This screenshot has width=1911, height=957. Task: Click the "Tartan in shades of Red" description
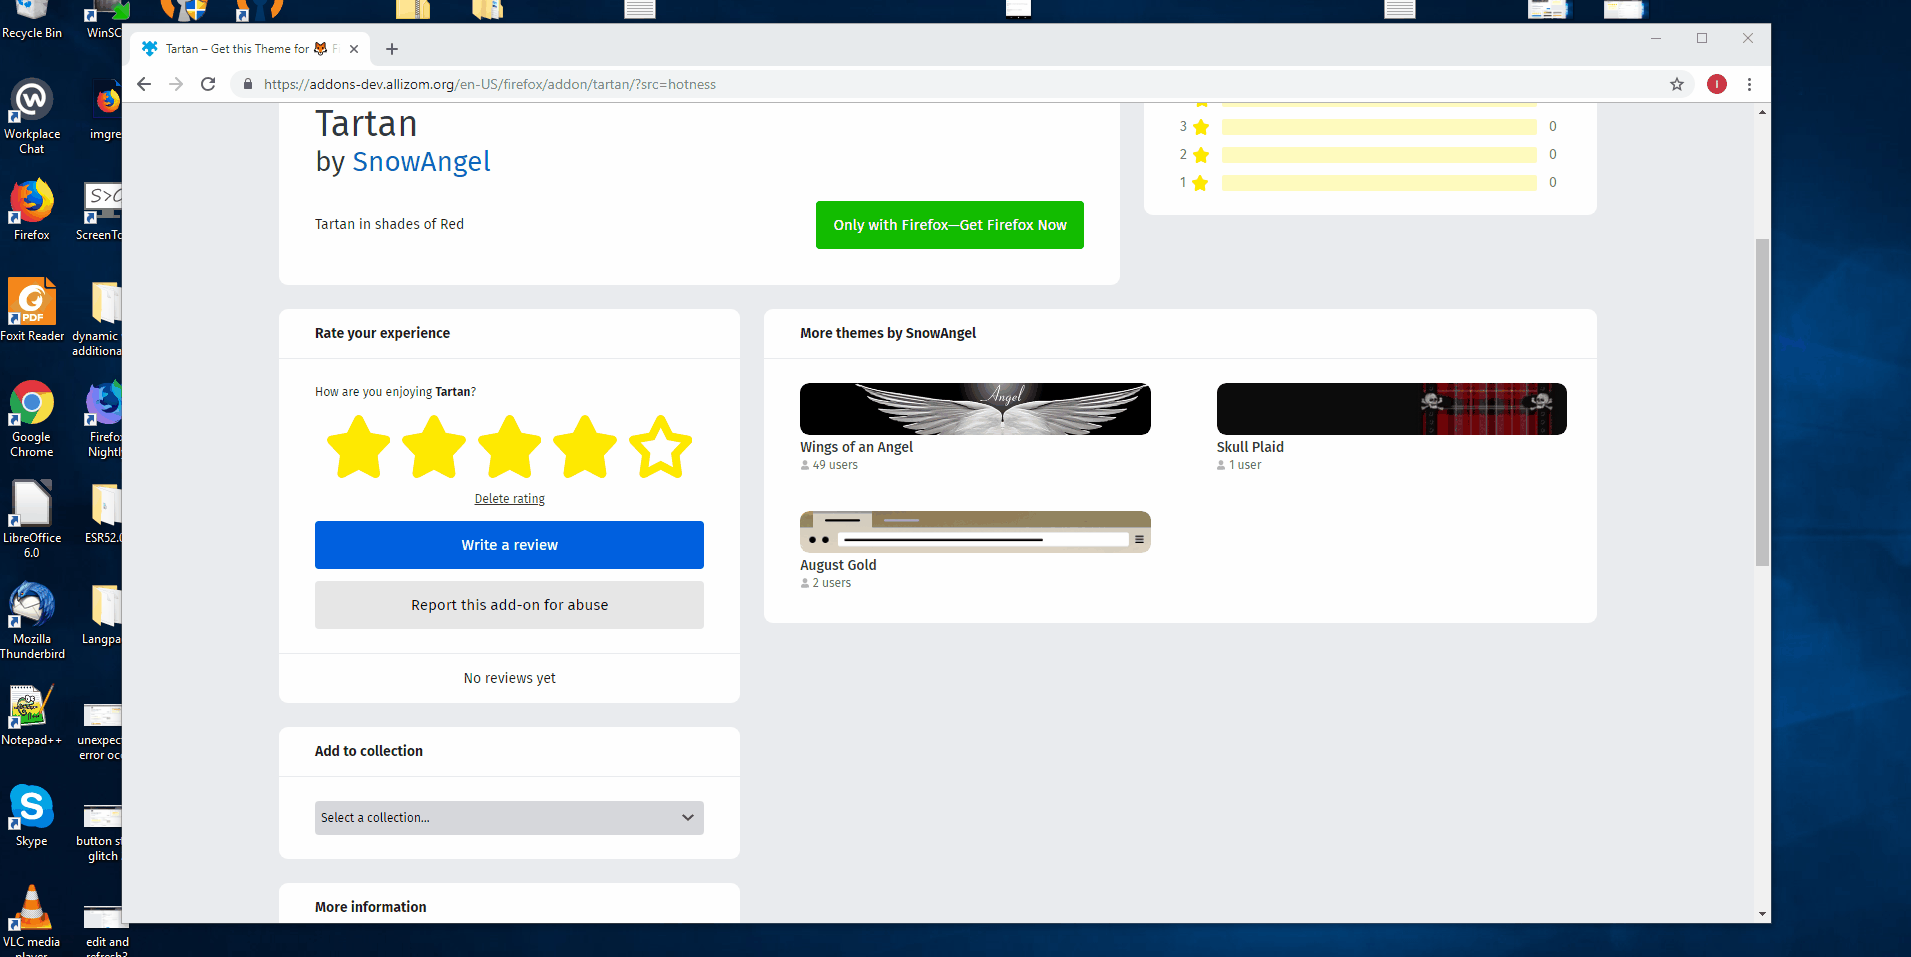pos(389,224)
